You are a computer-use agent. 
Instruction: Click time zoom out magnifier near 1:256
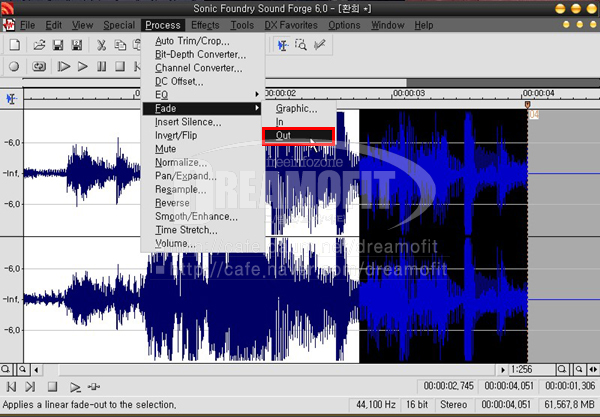(562, 370)
